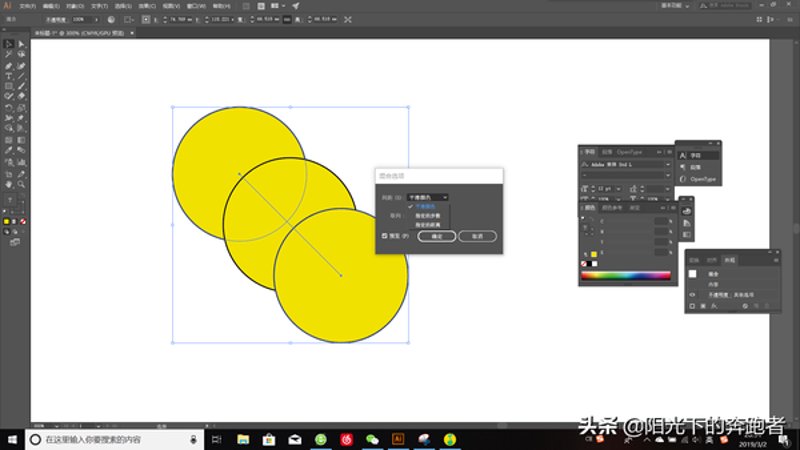Click the color spectrum bar in Color panel

pyautogui.click(x=626, y=276)
